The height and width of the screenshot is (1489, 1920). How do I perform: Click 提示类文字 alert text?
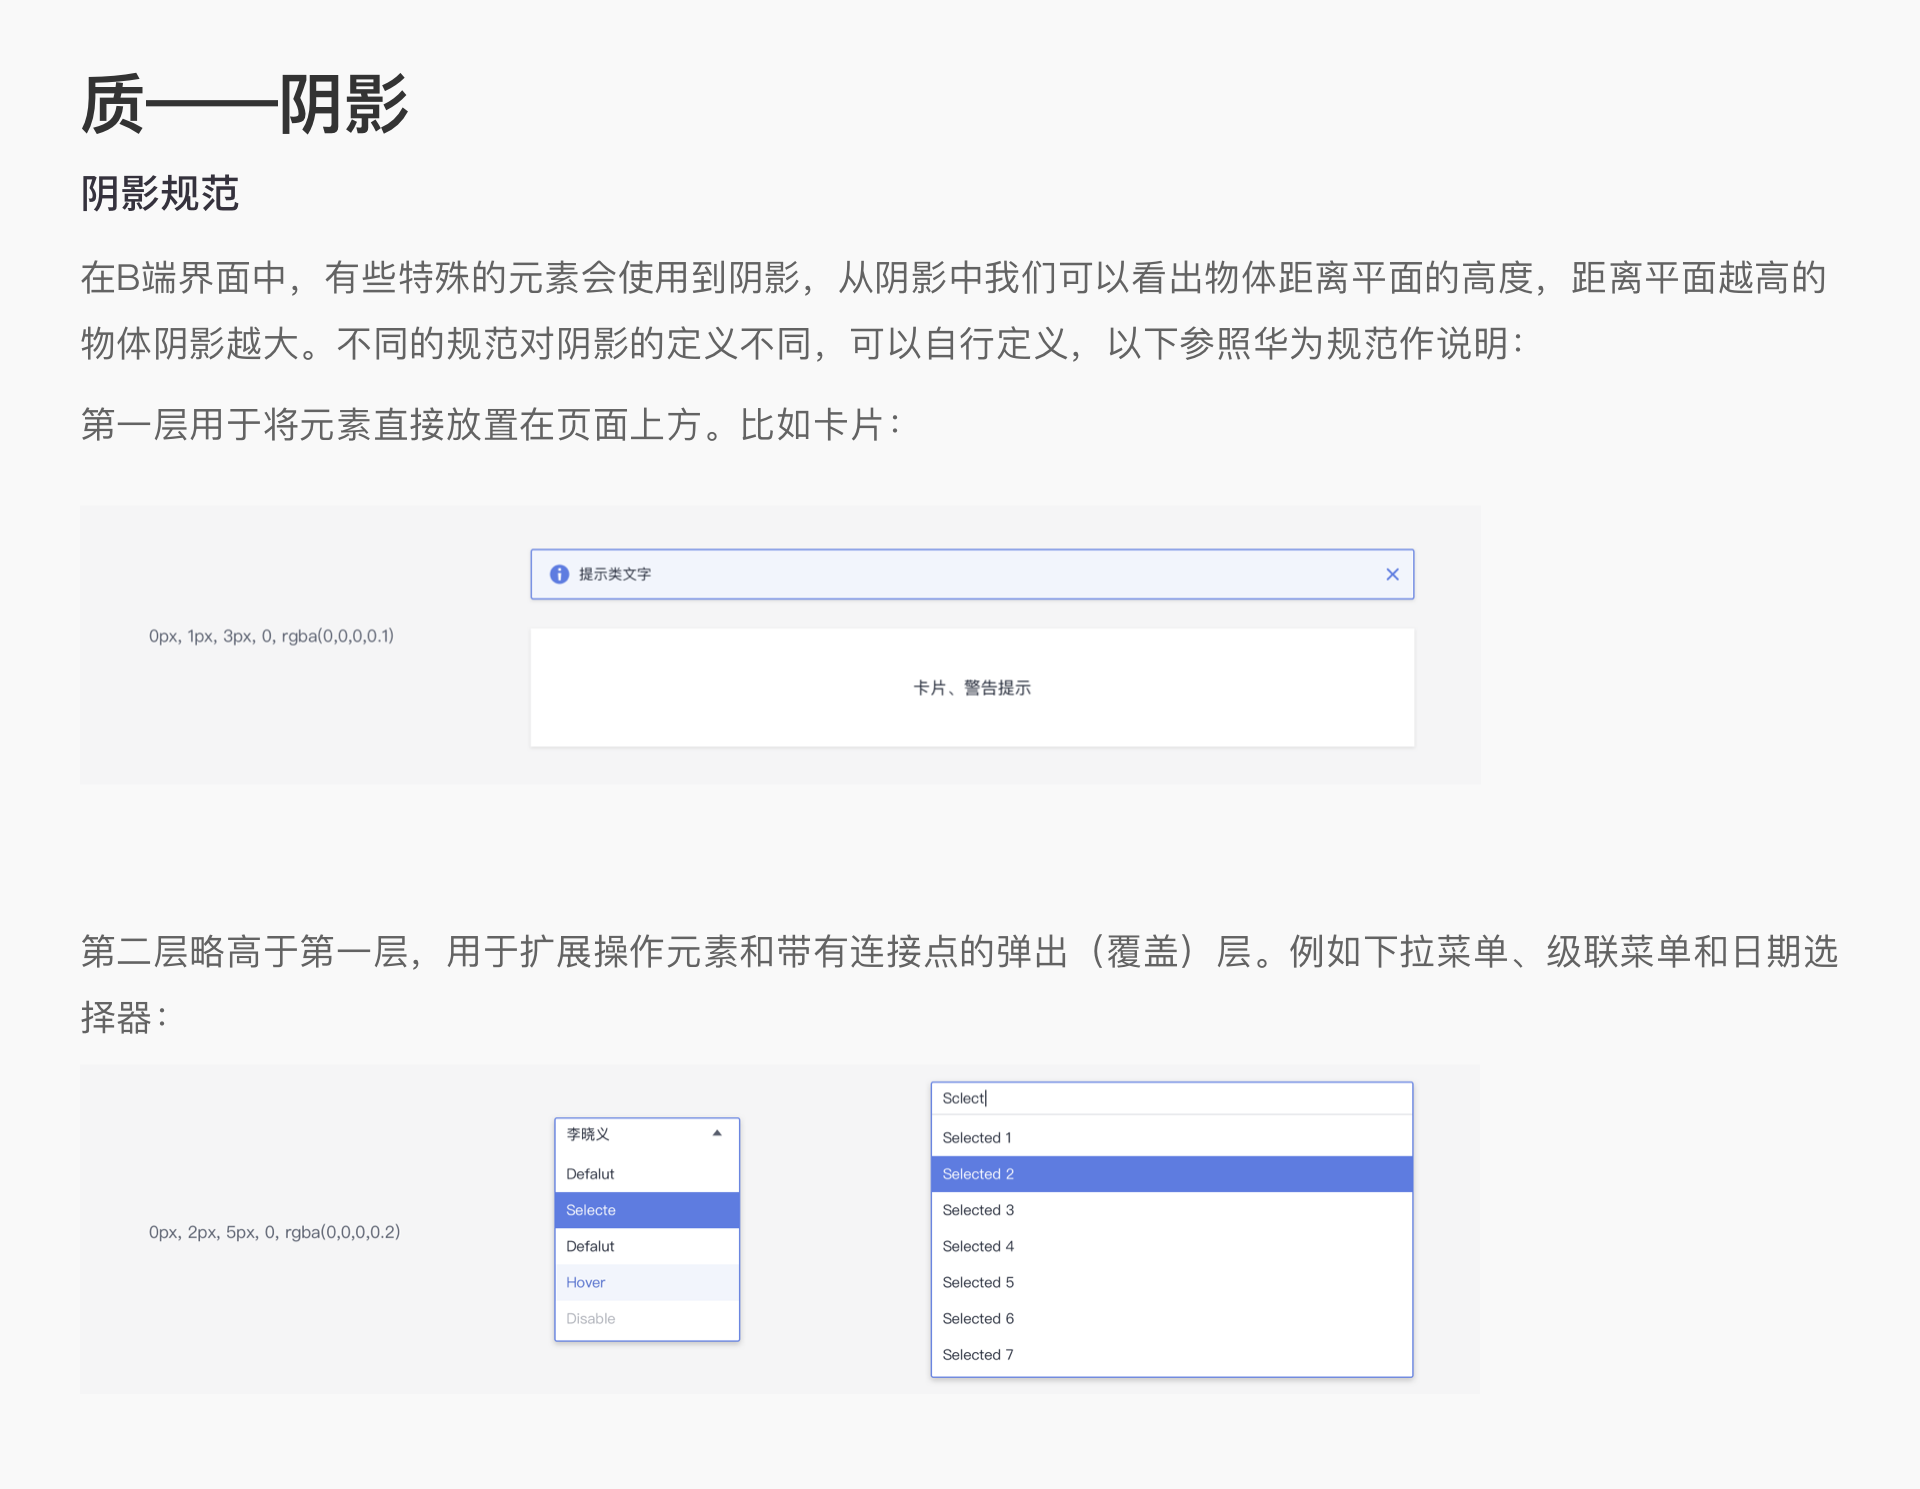(614, 574)
